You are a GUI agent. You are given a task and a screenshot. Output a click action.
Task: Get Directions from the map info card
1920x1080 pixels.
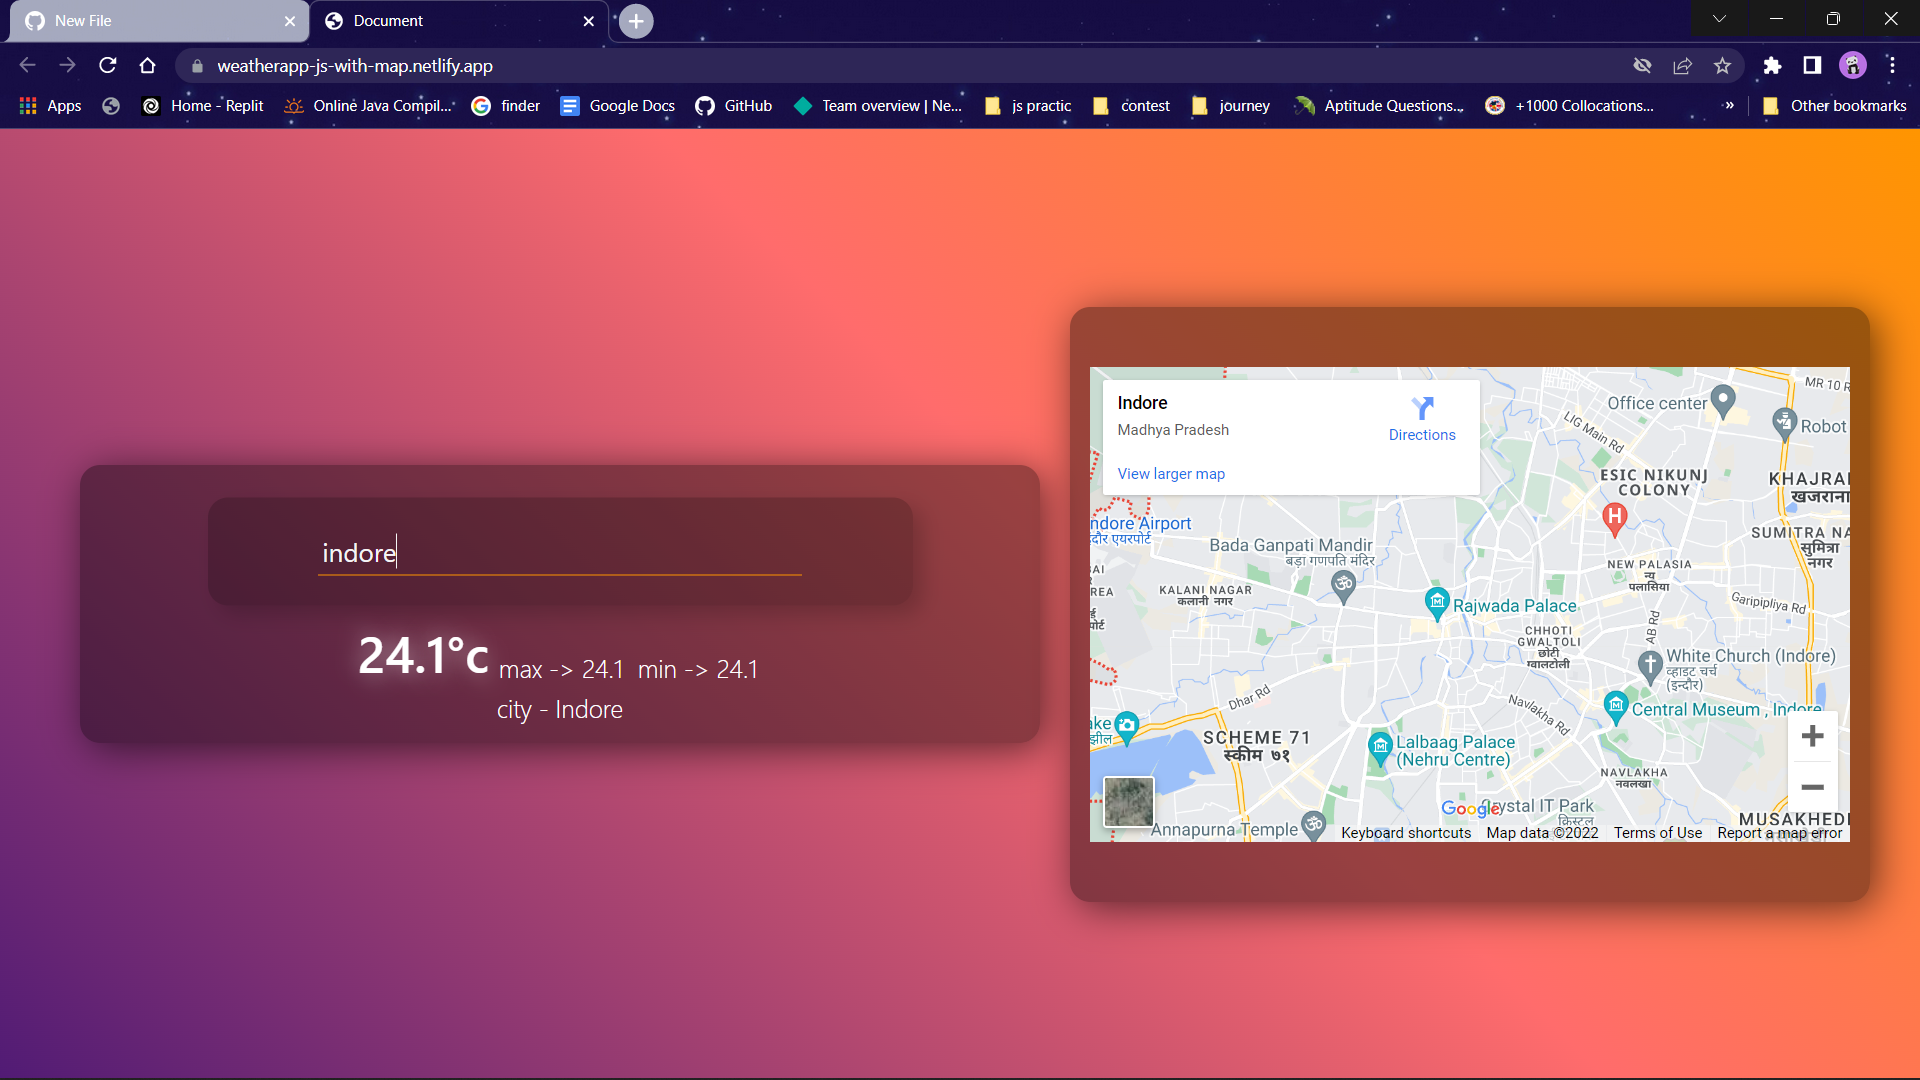click(x=1422, y=417)
